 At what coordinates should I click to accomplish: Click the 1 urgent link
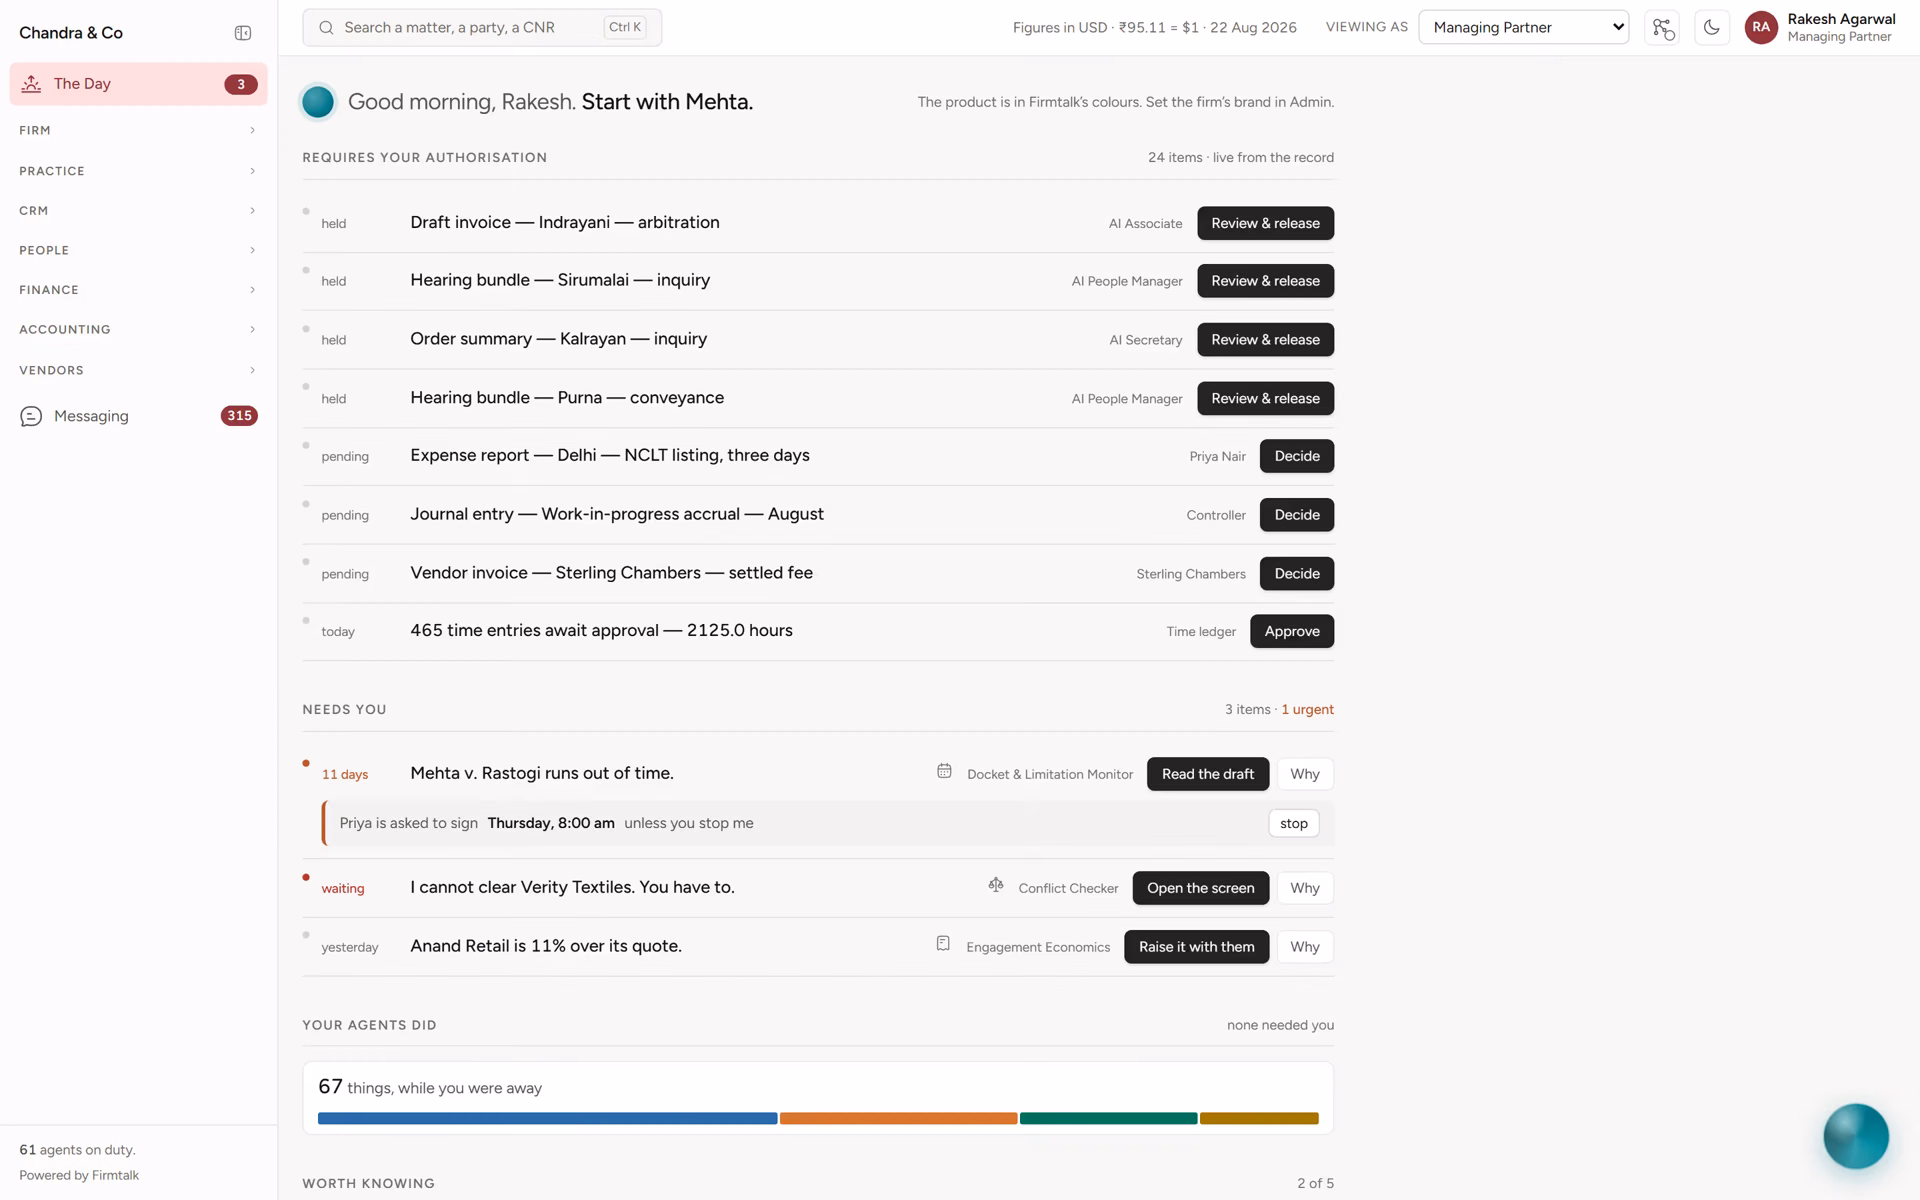point(1307,709)
